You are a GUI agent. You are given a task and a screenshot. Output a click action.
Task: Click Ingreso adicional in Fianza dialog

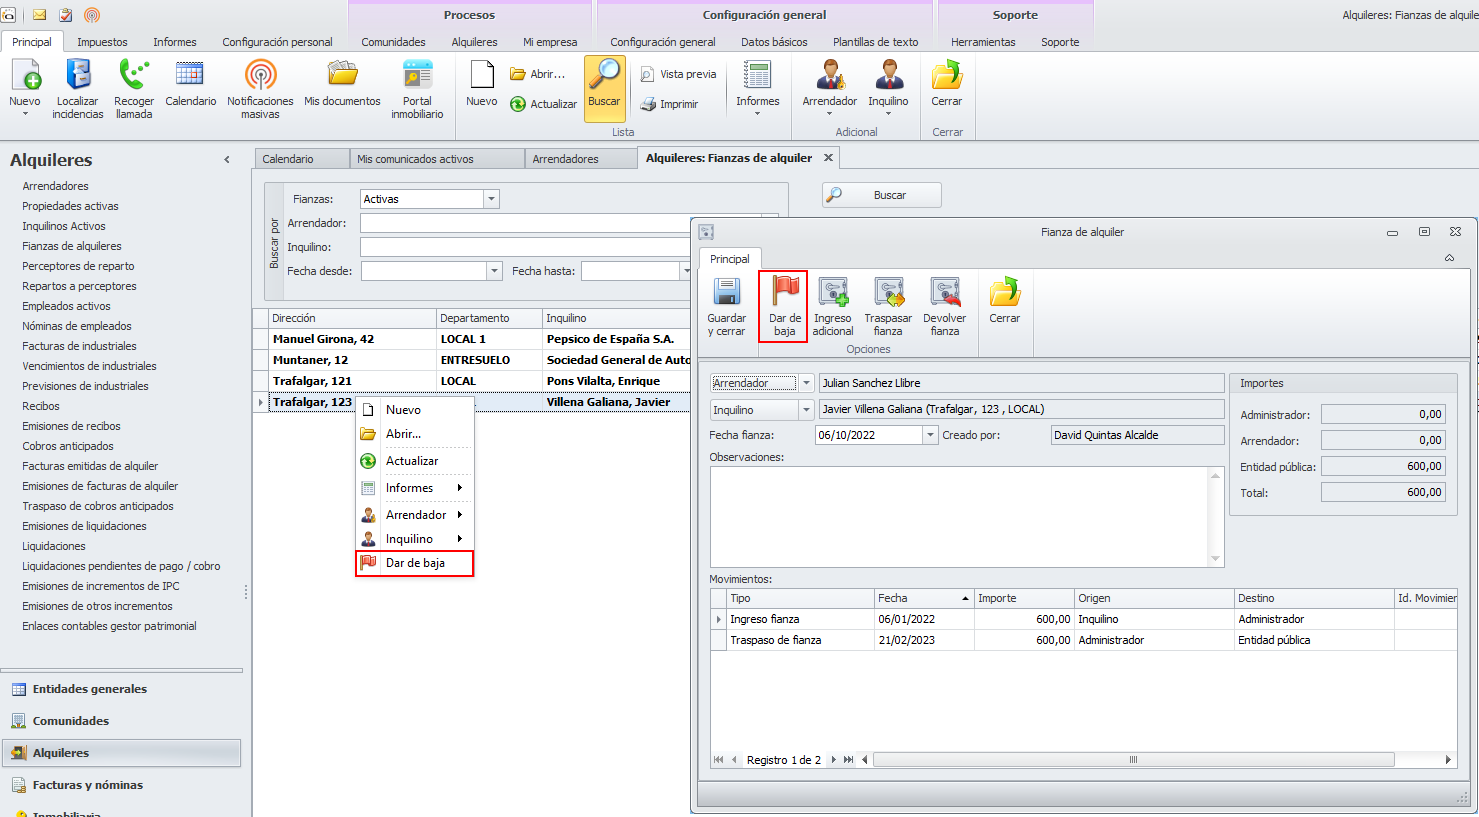coord(833,307)
